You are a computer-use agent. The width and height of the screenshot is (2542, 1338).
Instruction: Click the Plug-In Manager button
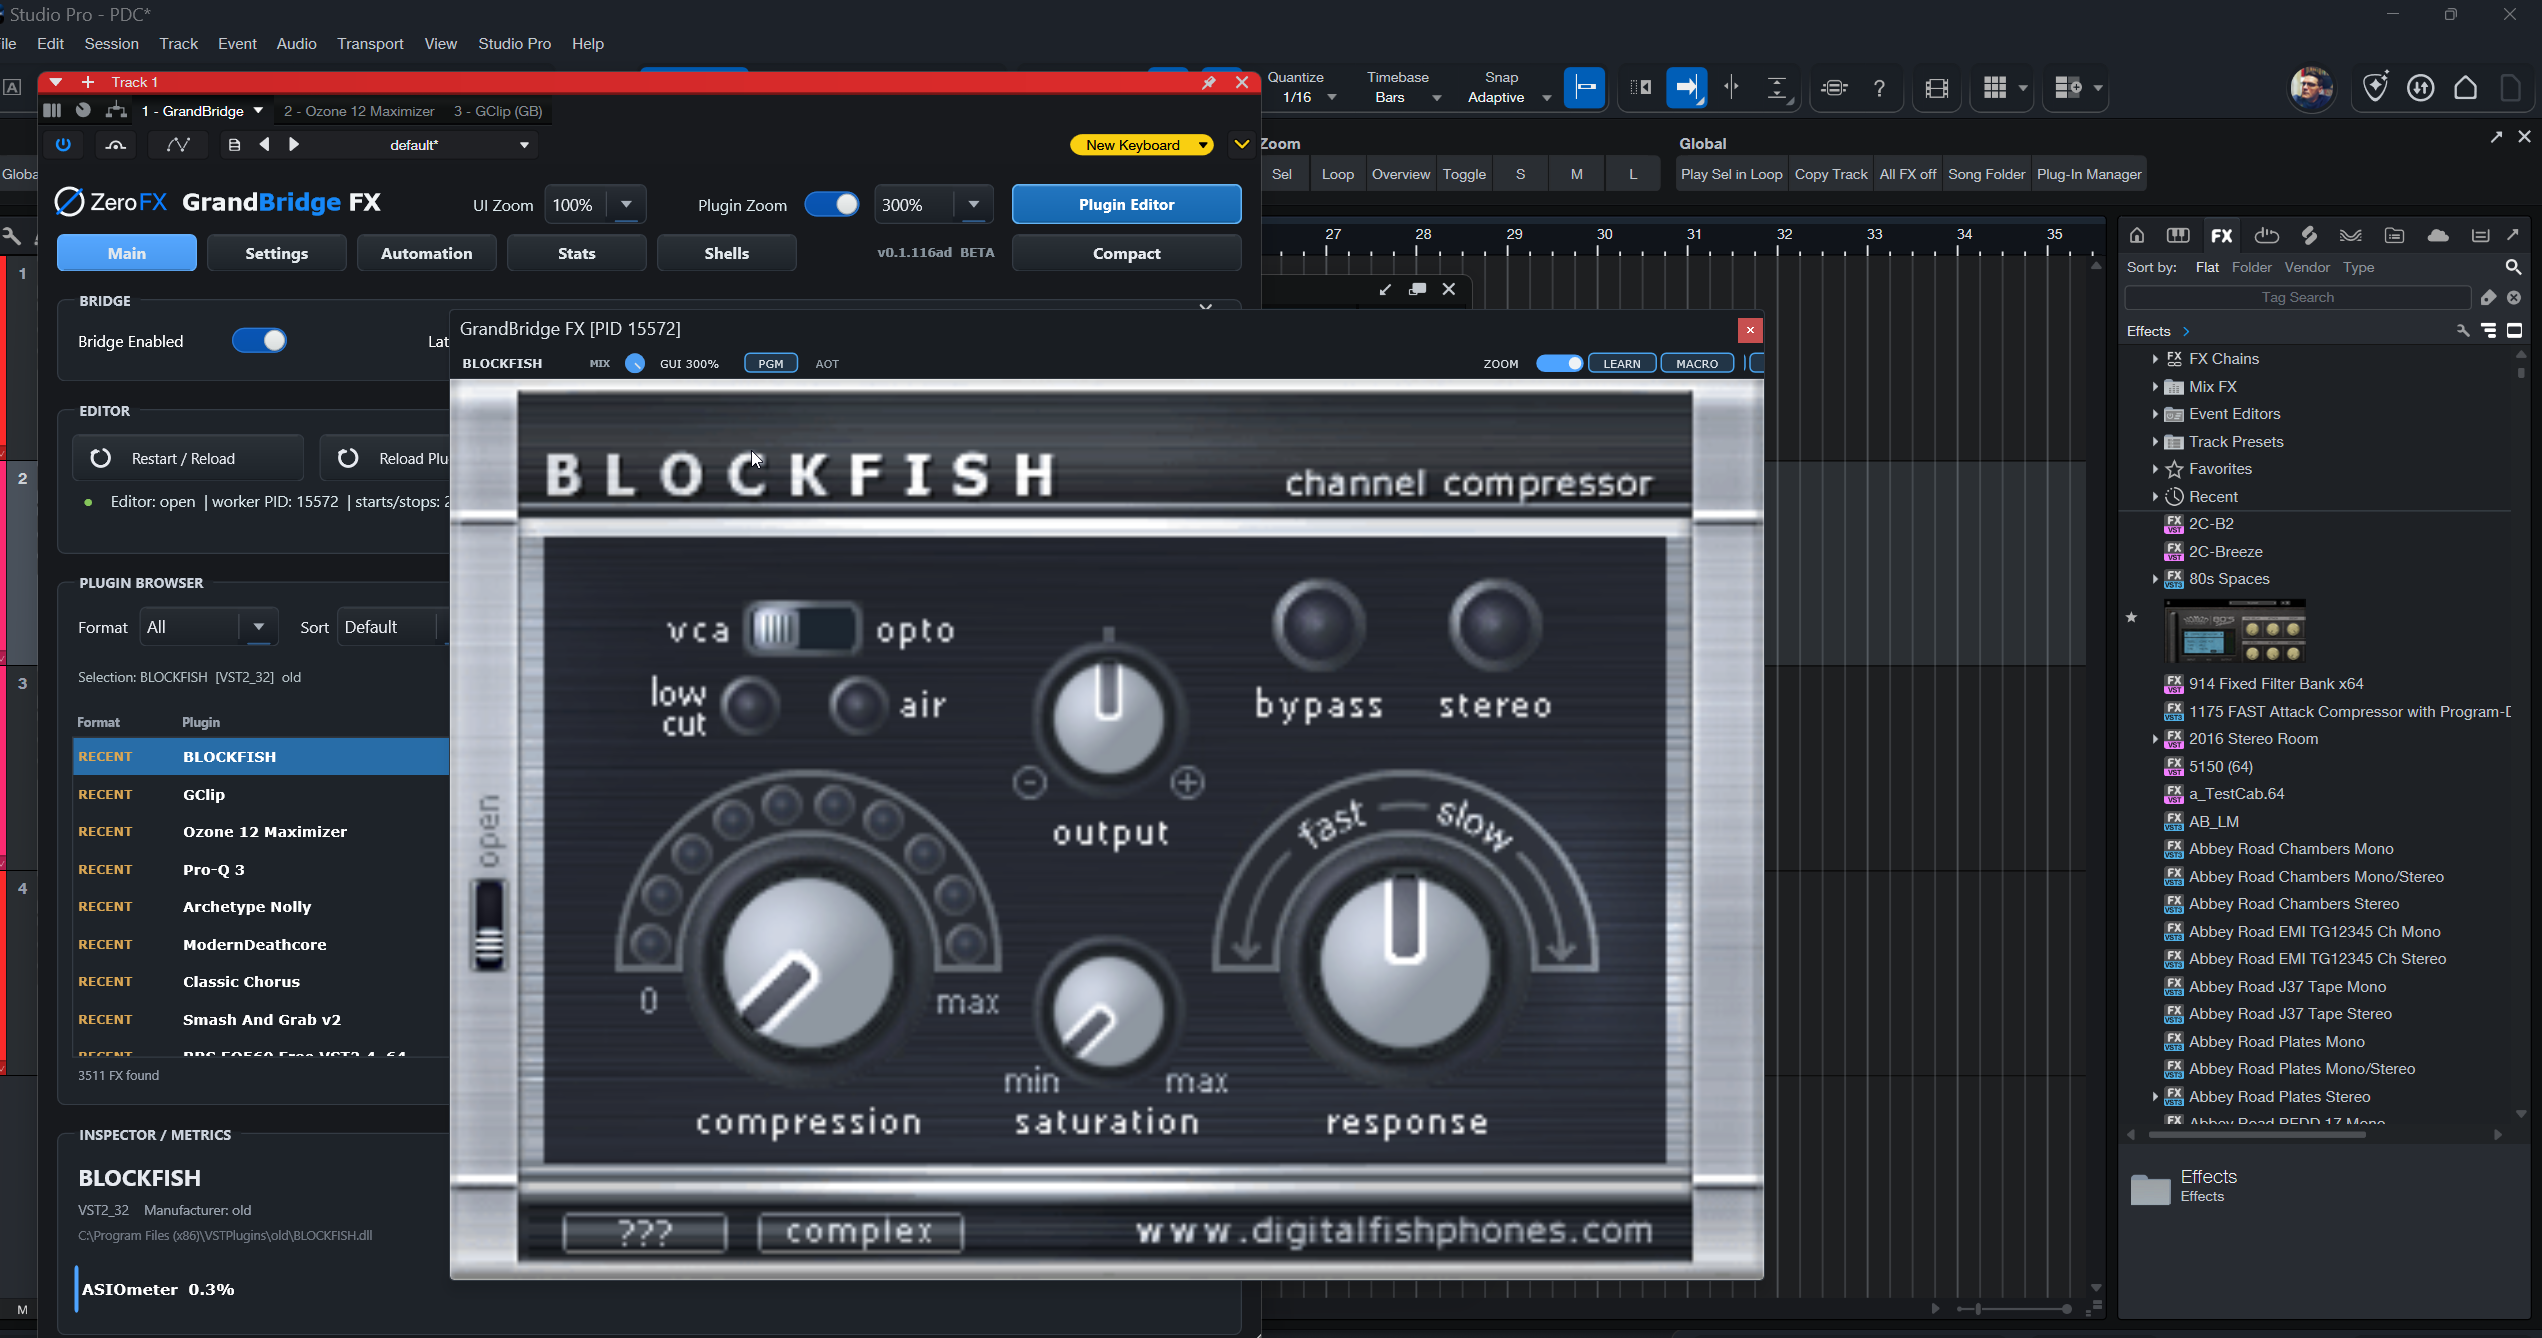click(2089, 174)
